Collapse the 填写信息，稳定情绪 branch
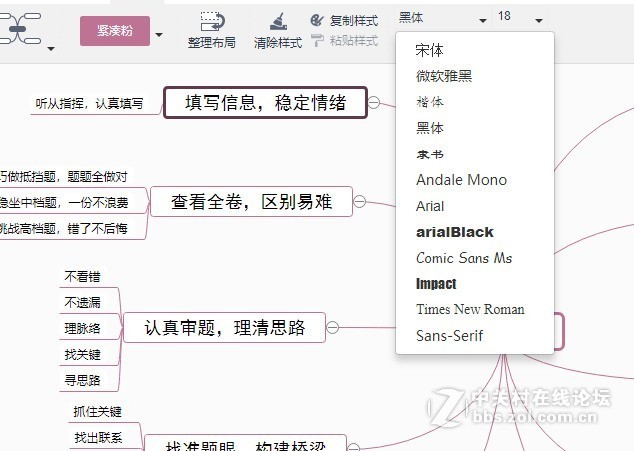 click(374, 102)
